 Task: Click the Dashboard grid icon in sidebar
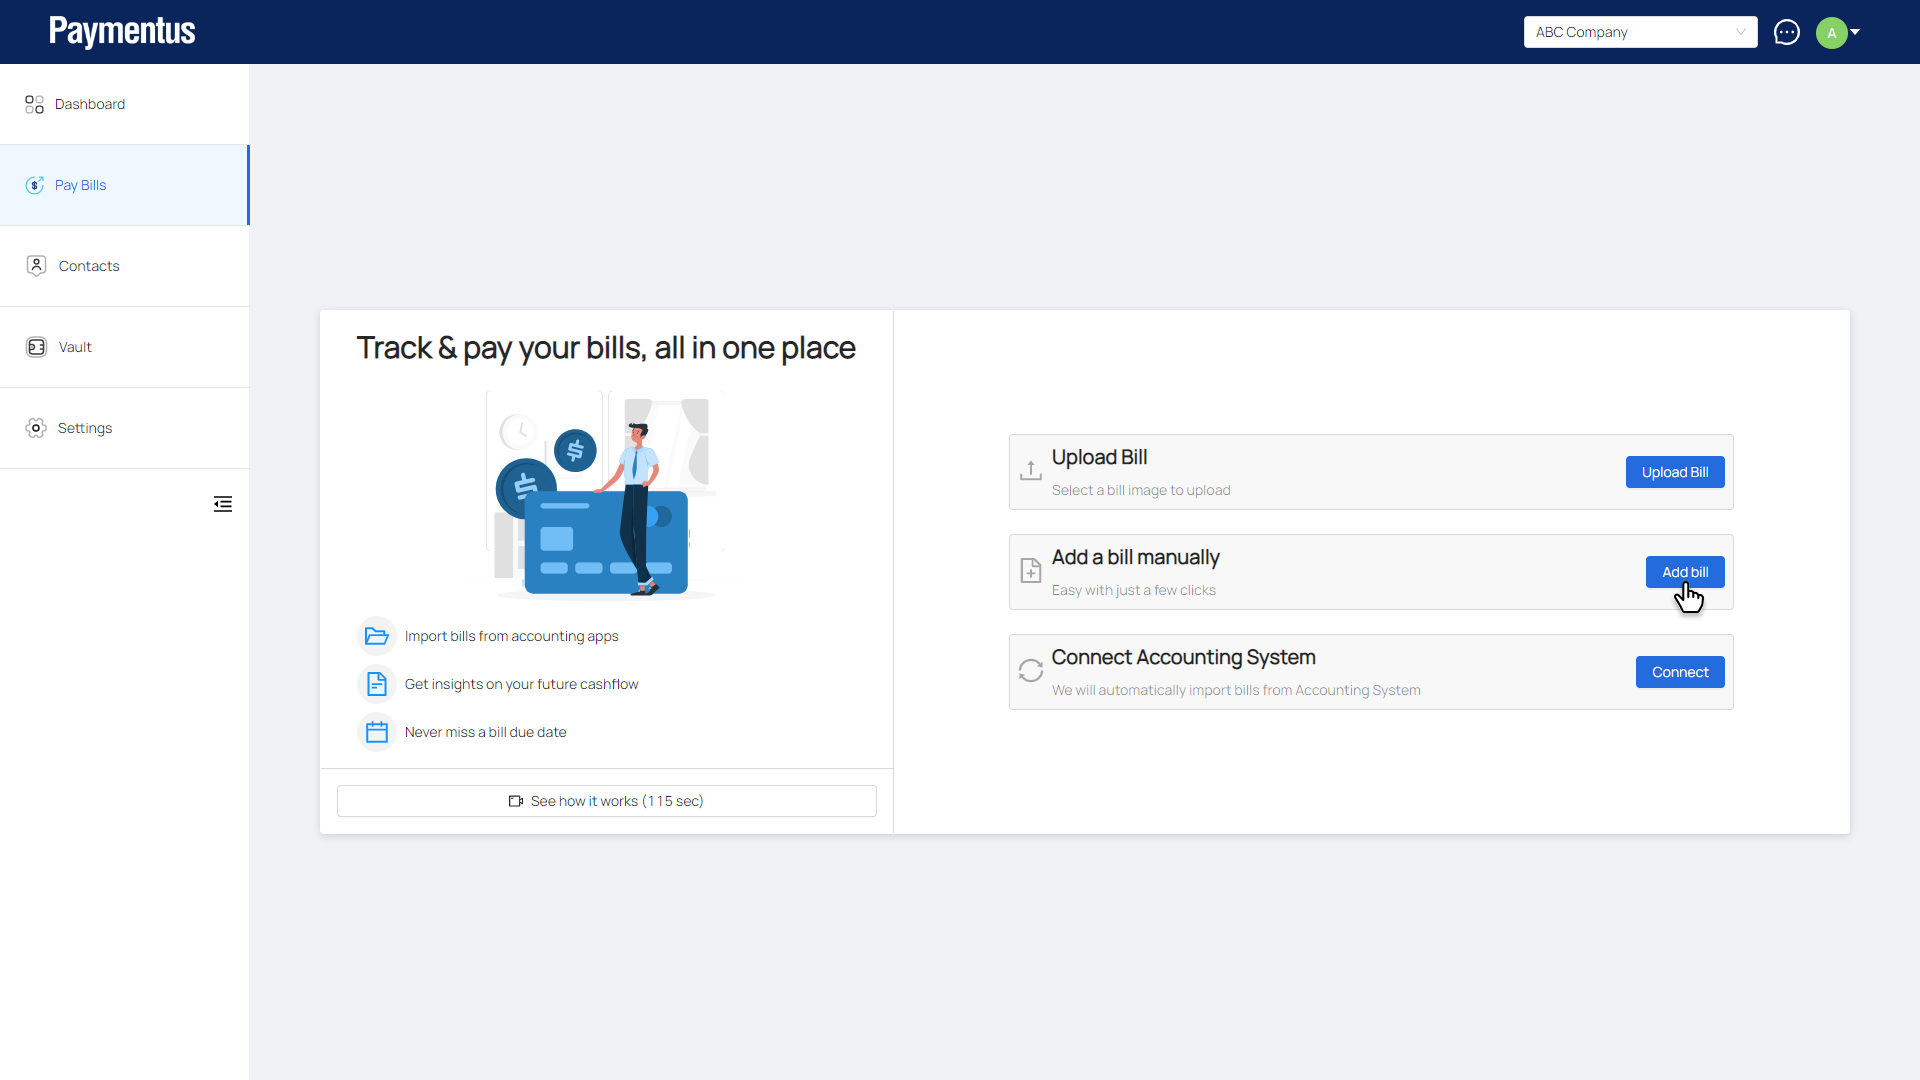pyautogui.click(x=34, y=104)
